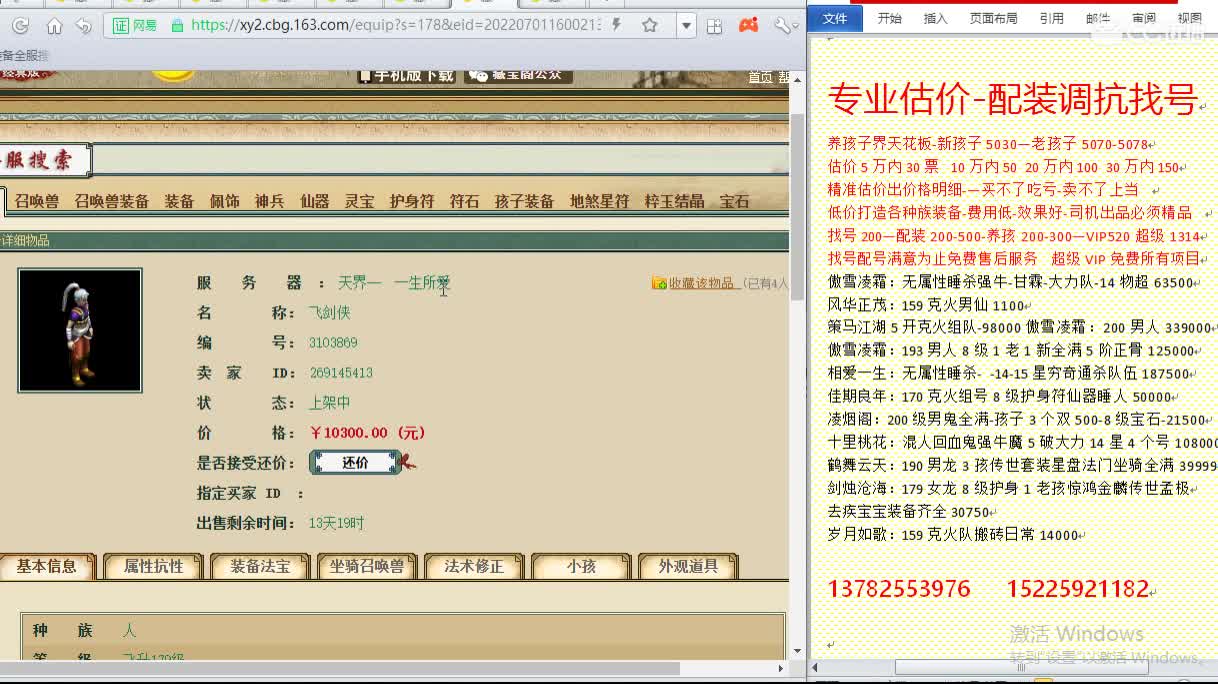The image size is (1218, 684).
Task: Open the 装备 search tab
Action: click(179, 201)
